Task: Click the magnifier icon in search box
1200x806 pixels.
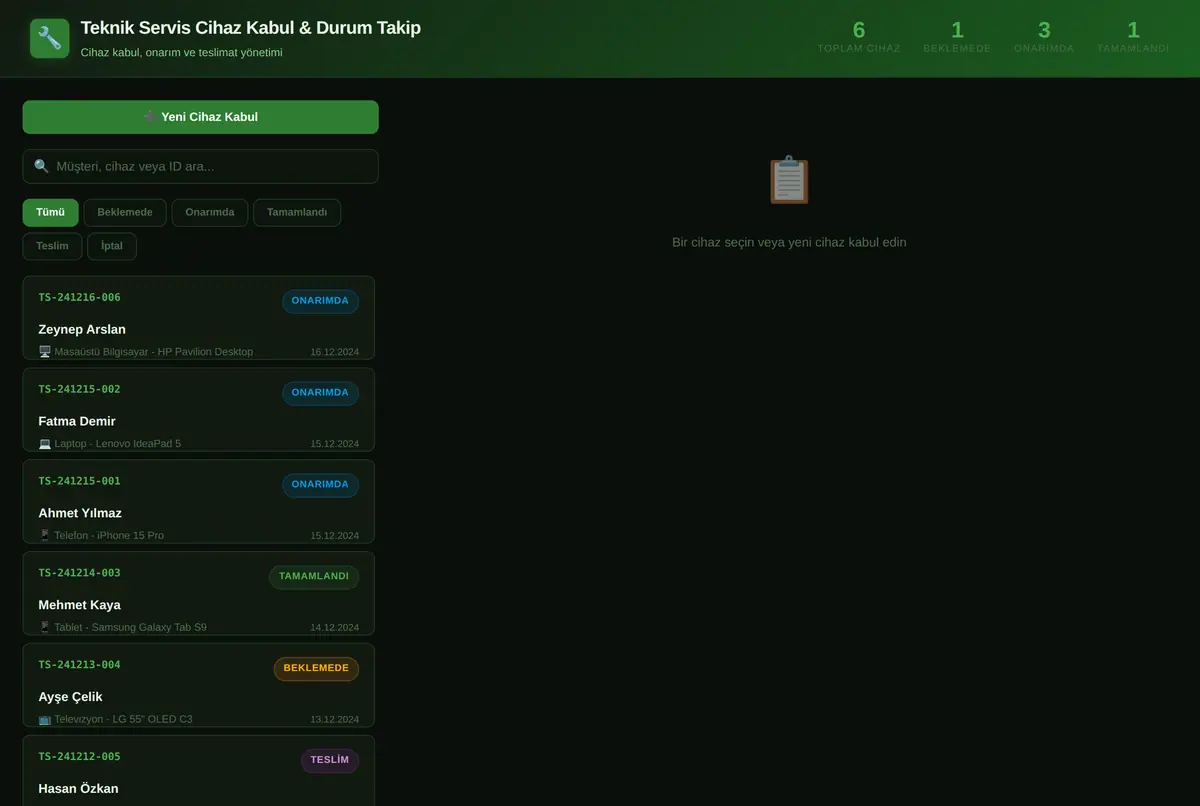Action: pyautogui.click(x=41, y=166)
